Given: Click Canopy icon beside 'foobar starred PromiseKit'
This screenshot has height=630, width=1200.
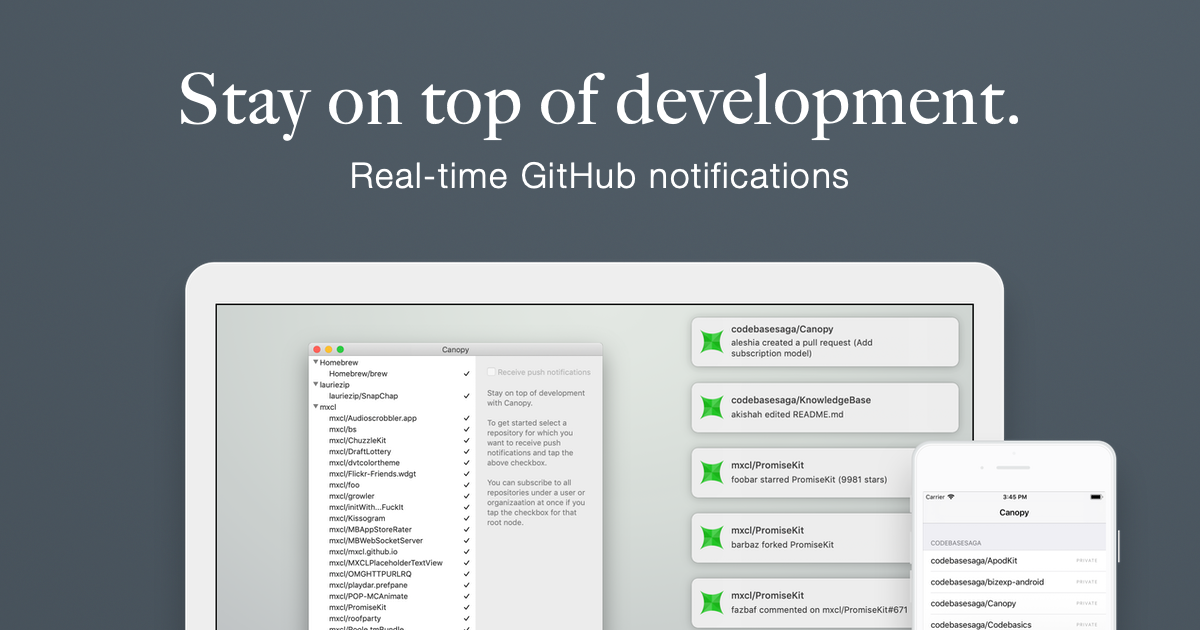Looking at the screenshot, I should pyautogui.click(x=711, y=472).
